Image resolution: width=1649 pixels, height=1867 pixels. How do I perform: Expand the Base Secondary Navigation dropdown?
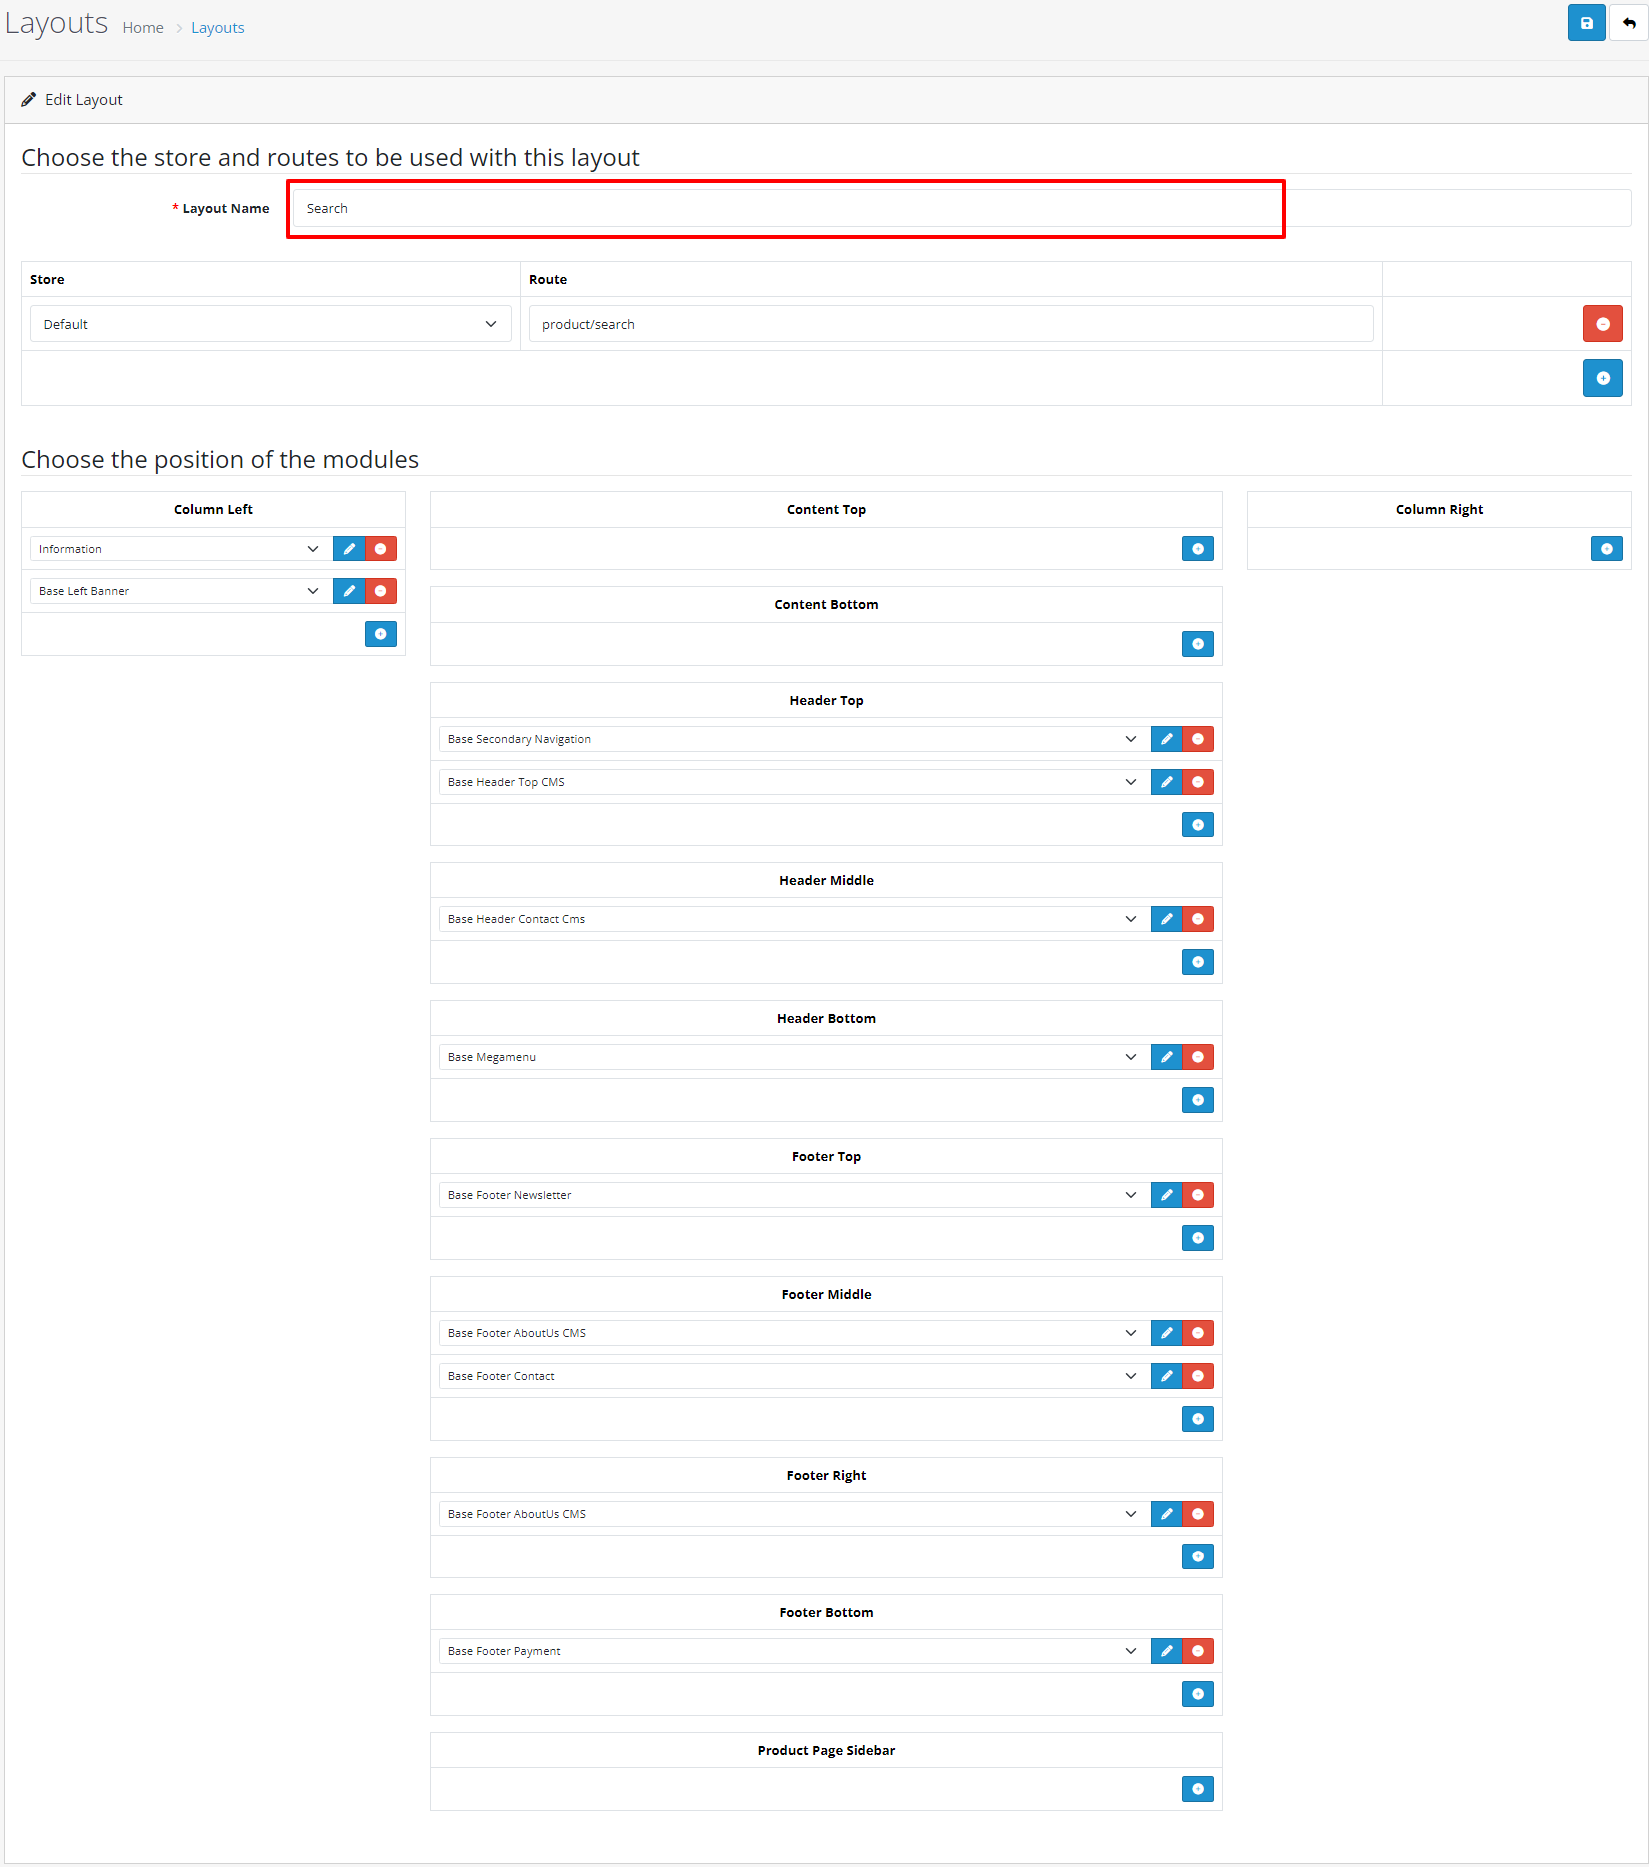coord(791,739)
